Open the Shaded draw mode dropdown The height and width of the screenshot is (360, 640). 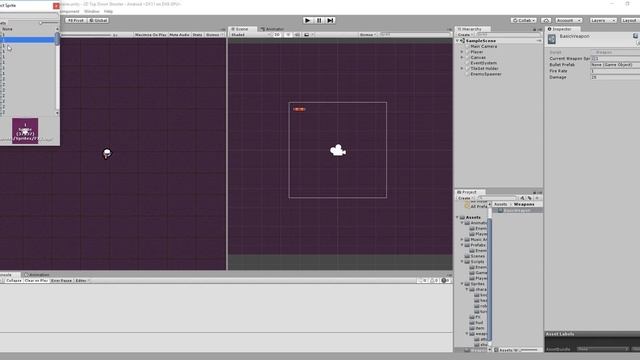[250, 35]
